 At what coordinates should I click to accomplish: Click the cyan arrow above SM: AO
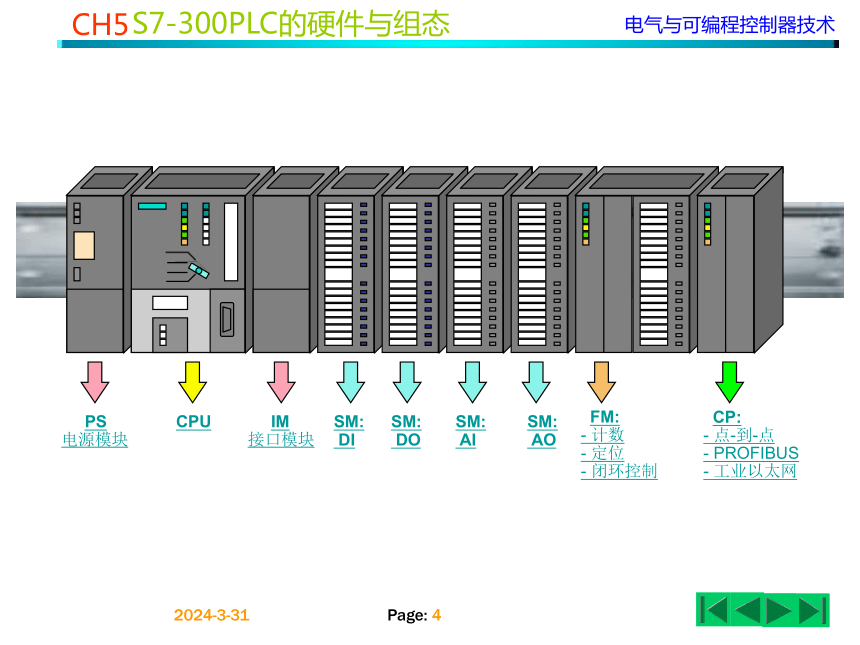pyautogui.click(x=536, y=382)
